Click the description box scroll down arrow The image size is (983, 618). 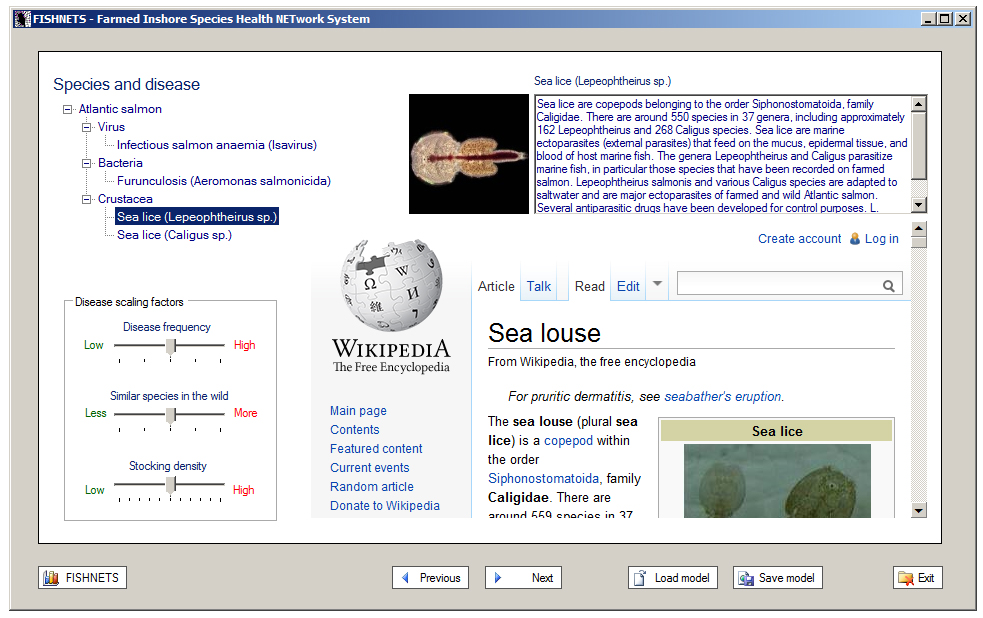(x=918, y=205)
